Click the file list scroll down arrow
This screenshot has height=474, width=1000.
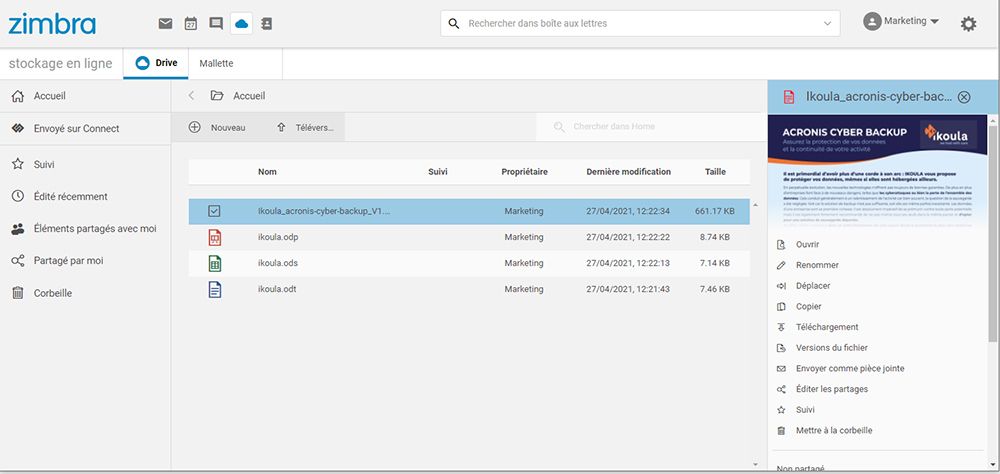(756, 464)
